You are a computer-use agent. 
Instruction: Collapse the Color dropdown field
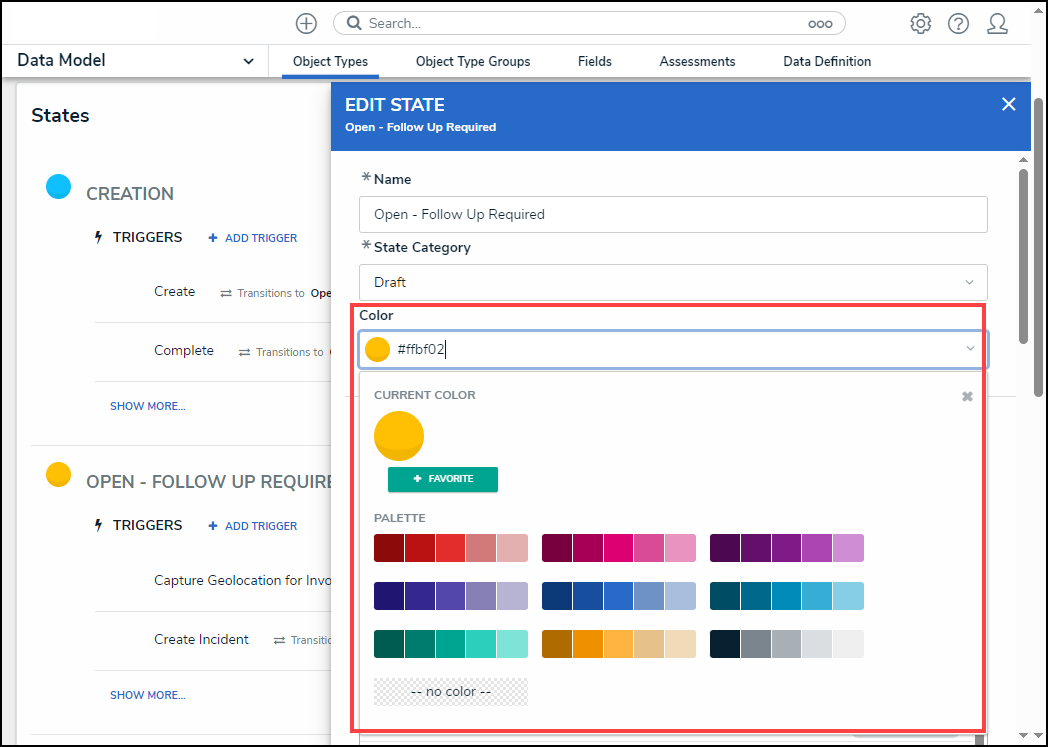[969, 349]
